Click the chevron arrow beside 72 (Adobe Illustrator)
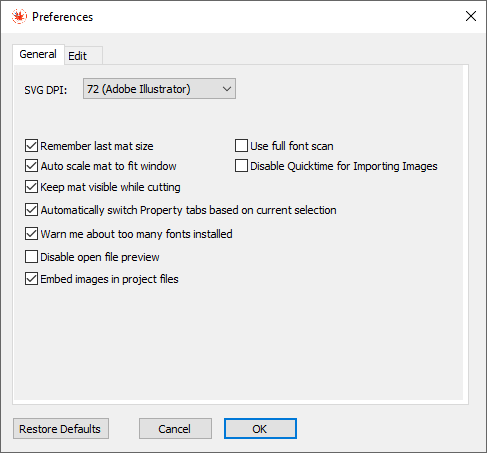Viewport: 487px width, 453px height. click(x=227, y=89)
